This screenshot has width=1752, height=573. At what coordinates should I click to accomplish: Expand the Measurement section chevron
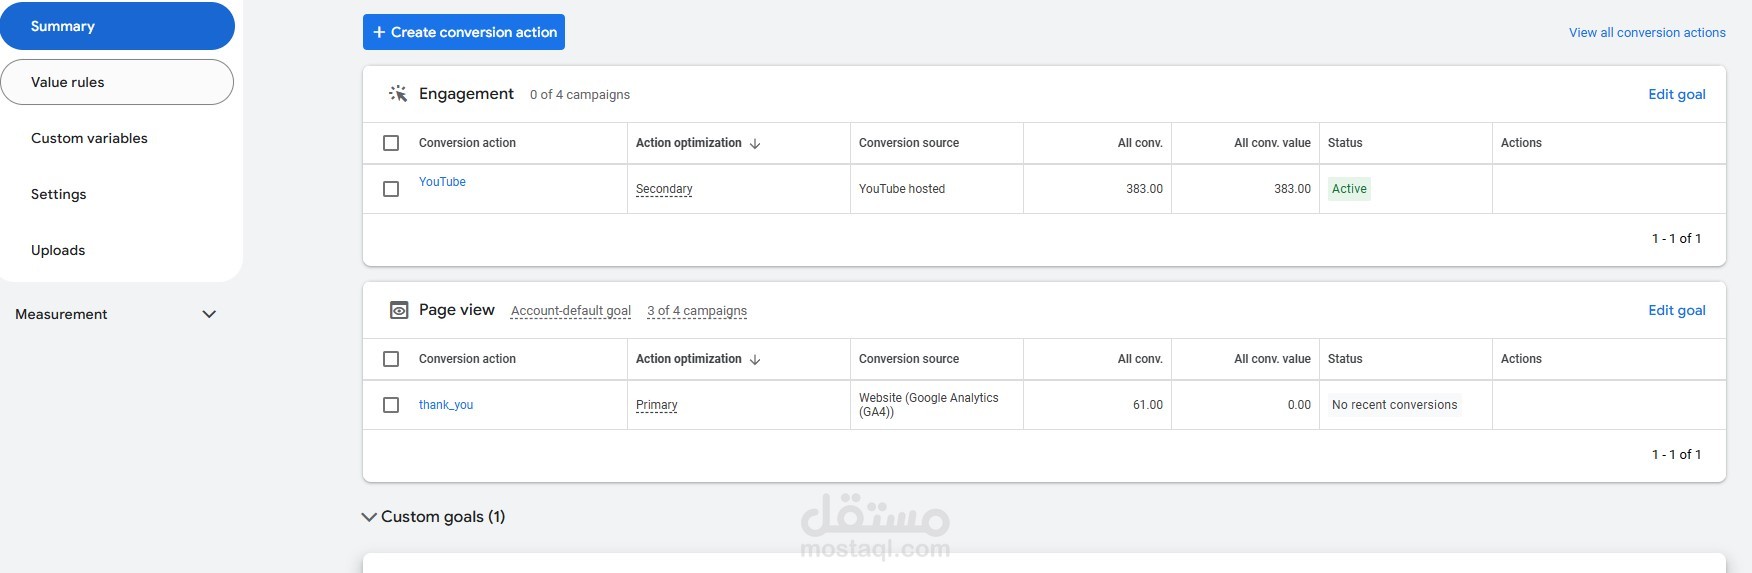(x=209, y=314)
